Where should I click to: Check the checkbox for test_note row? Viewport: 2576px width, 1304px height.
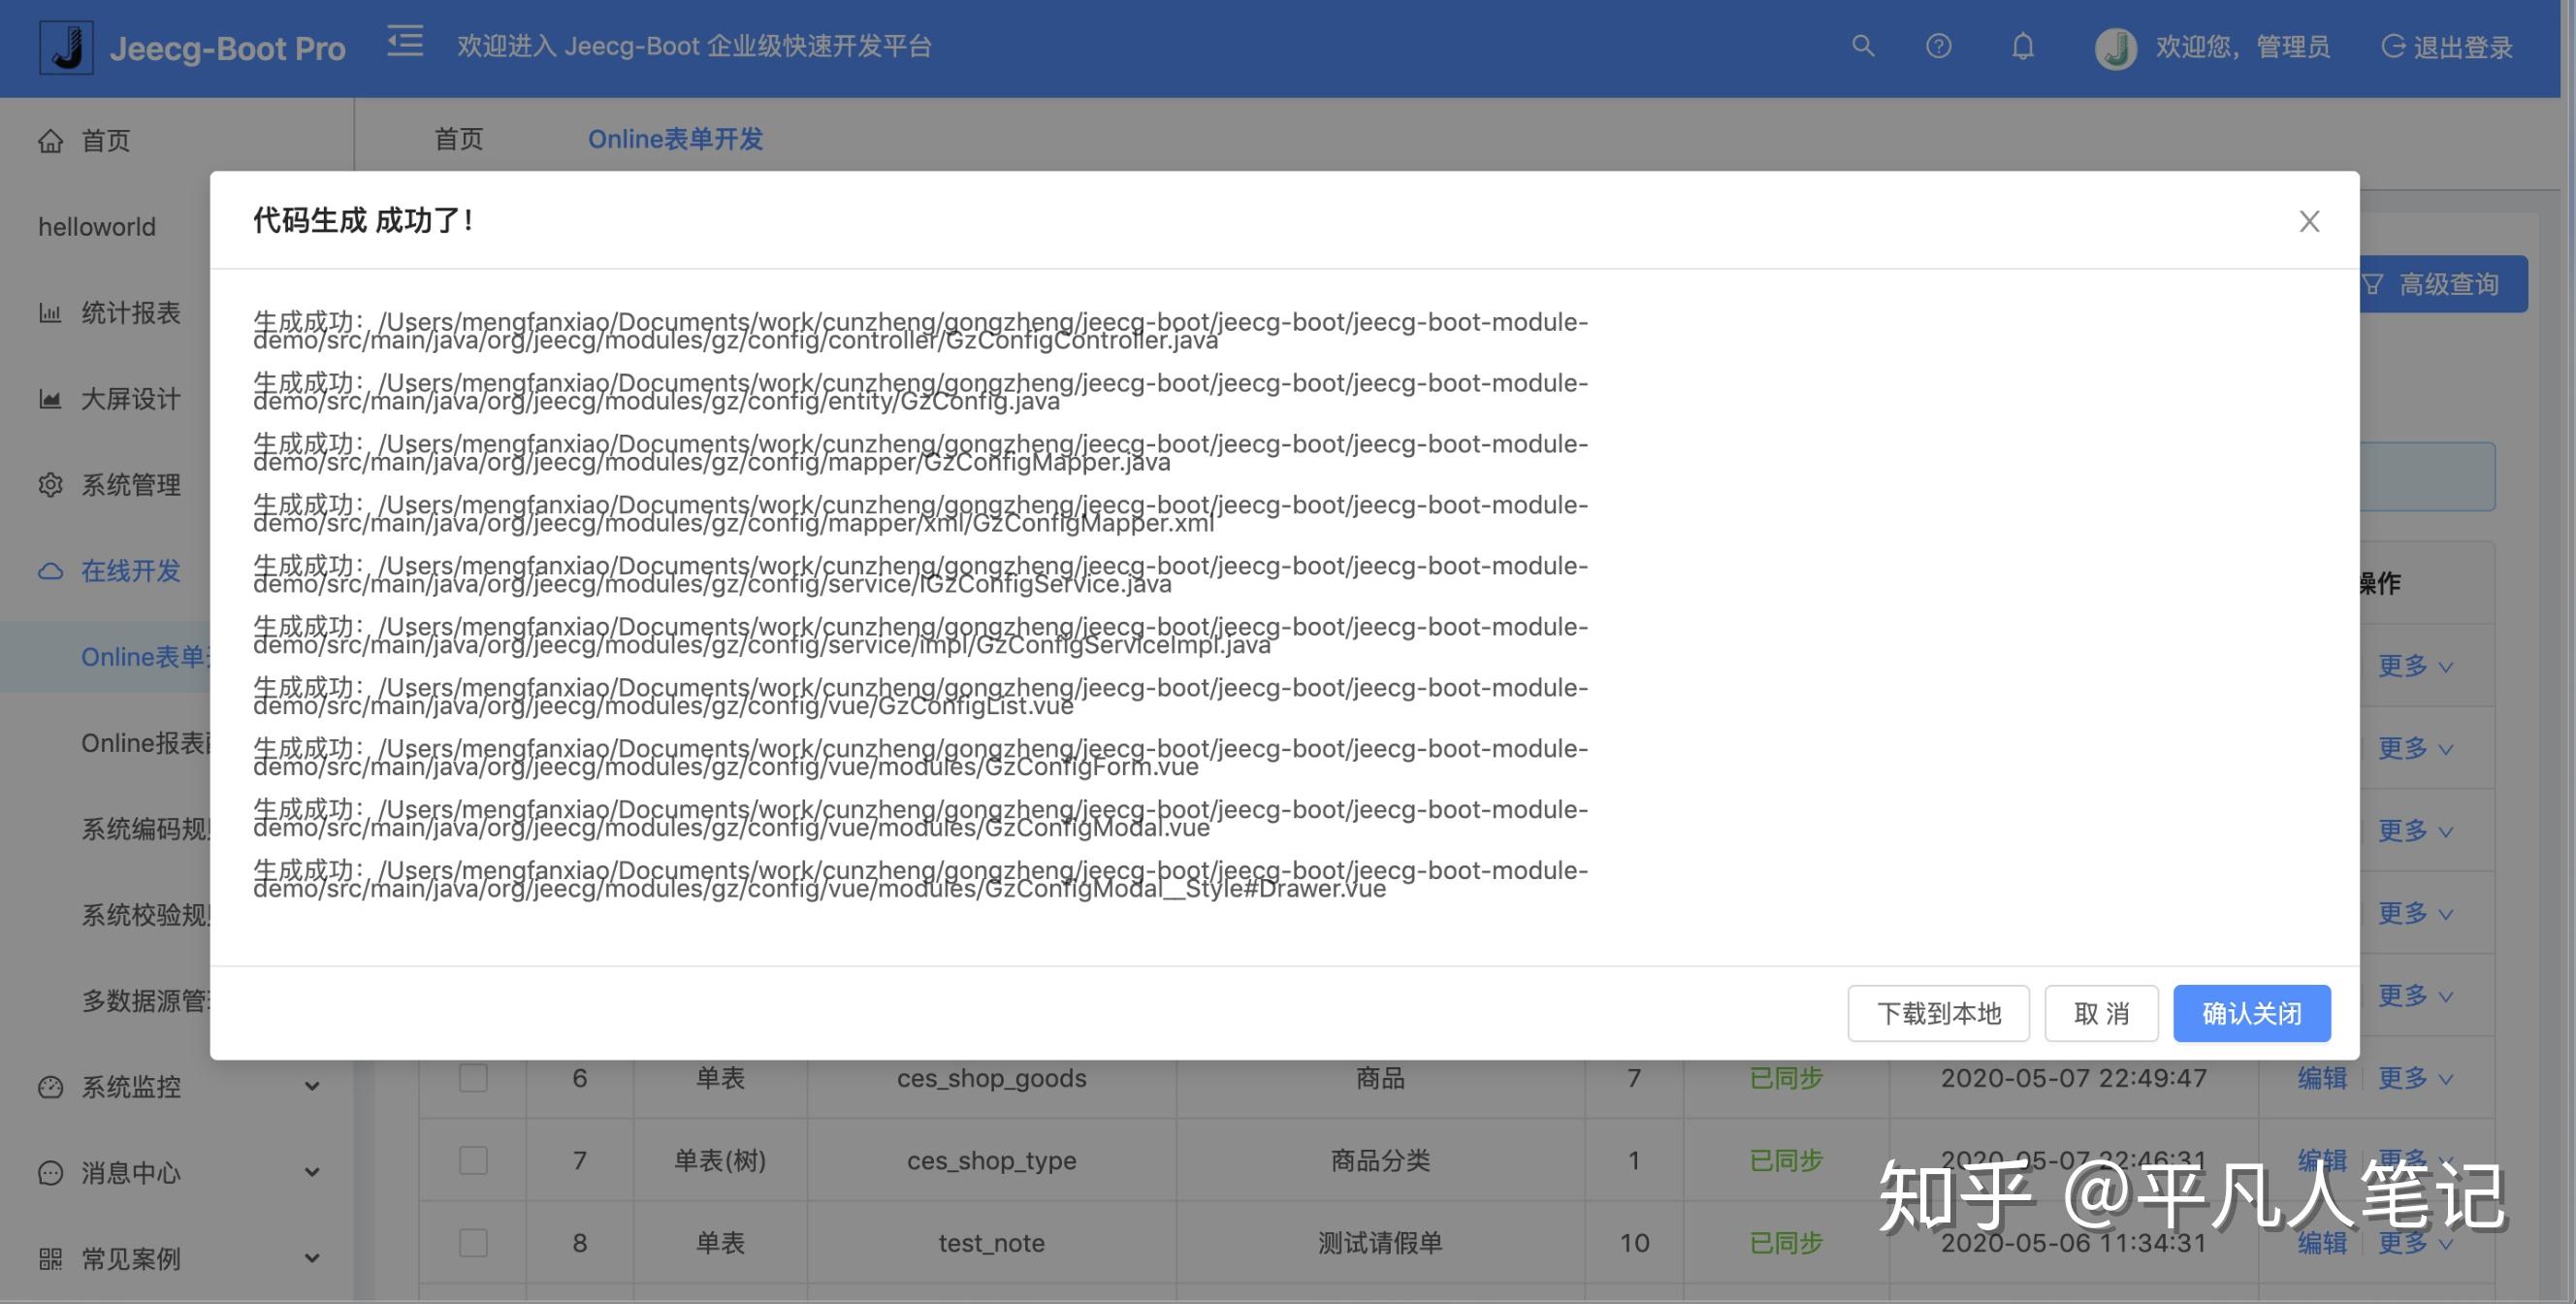coord(472,1242)
